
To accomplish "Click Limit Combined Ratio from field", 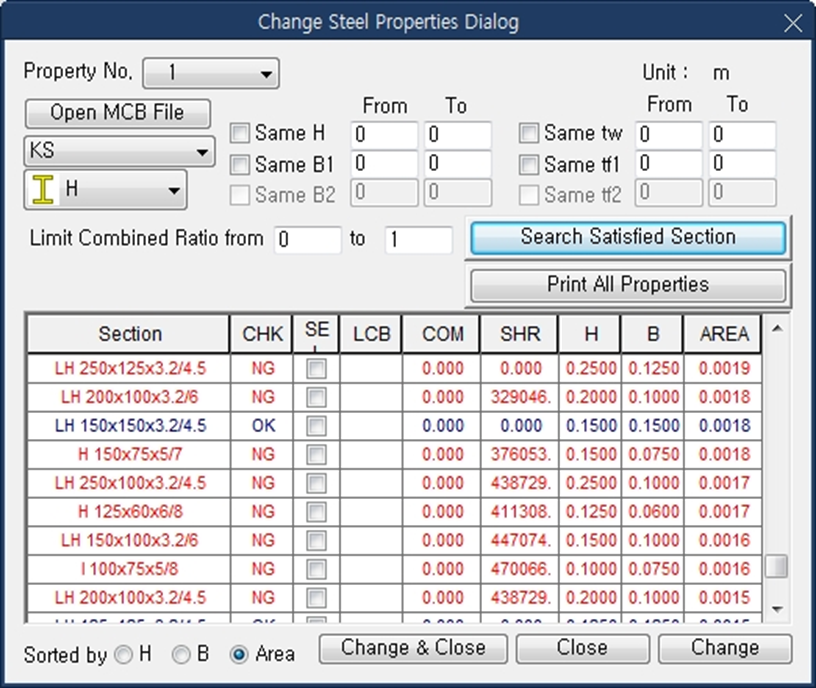I will pos(307,240).
